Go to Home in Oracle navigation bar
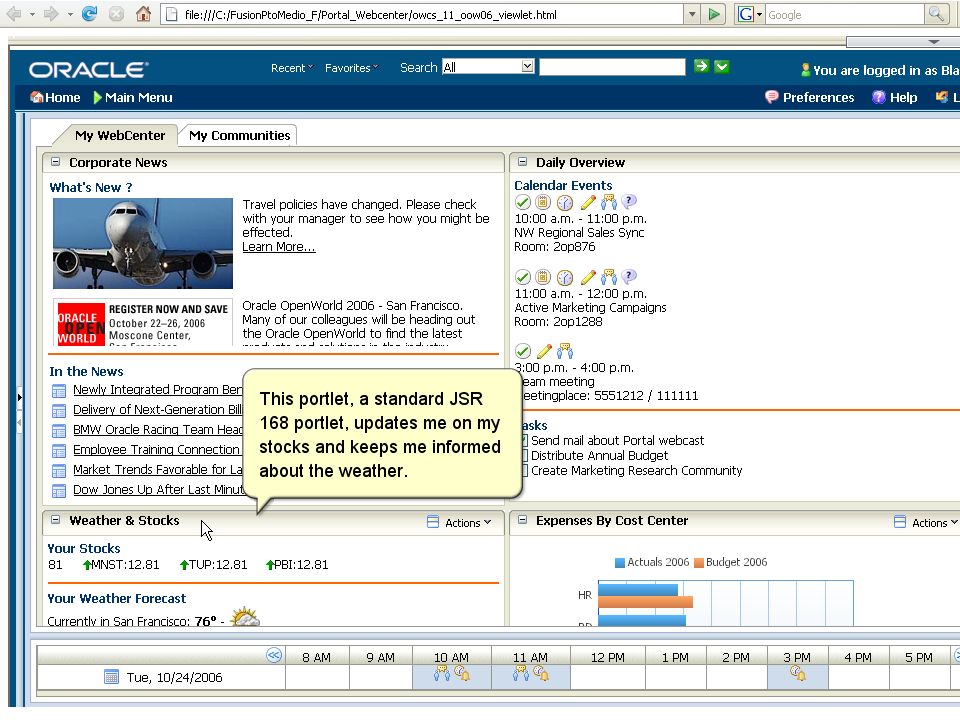Image resolution: width=960 pixels, height=720 pixels. pyautogui.click(x=55, y=97)
